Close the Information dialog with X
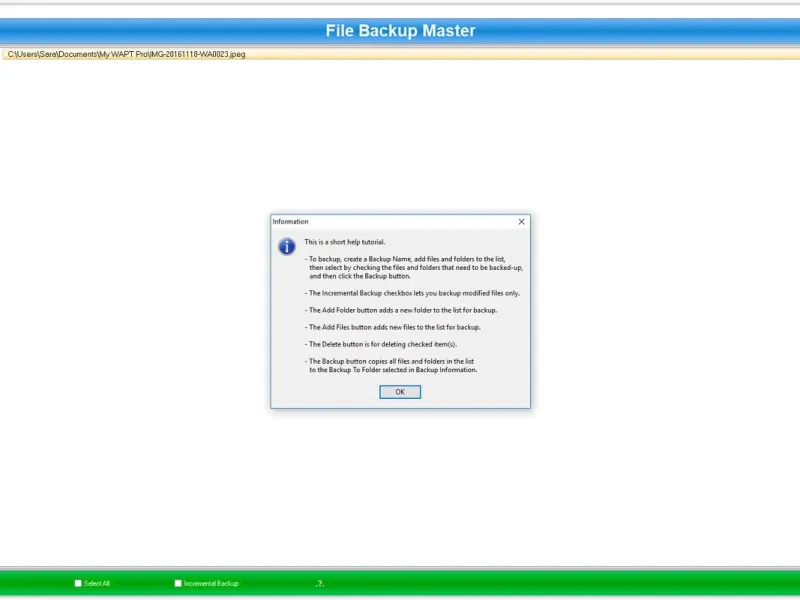The image size is (800, 600). [521, 221]
